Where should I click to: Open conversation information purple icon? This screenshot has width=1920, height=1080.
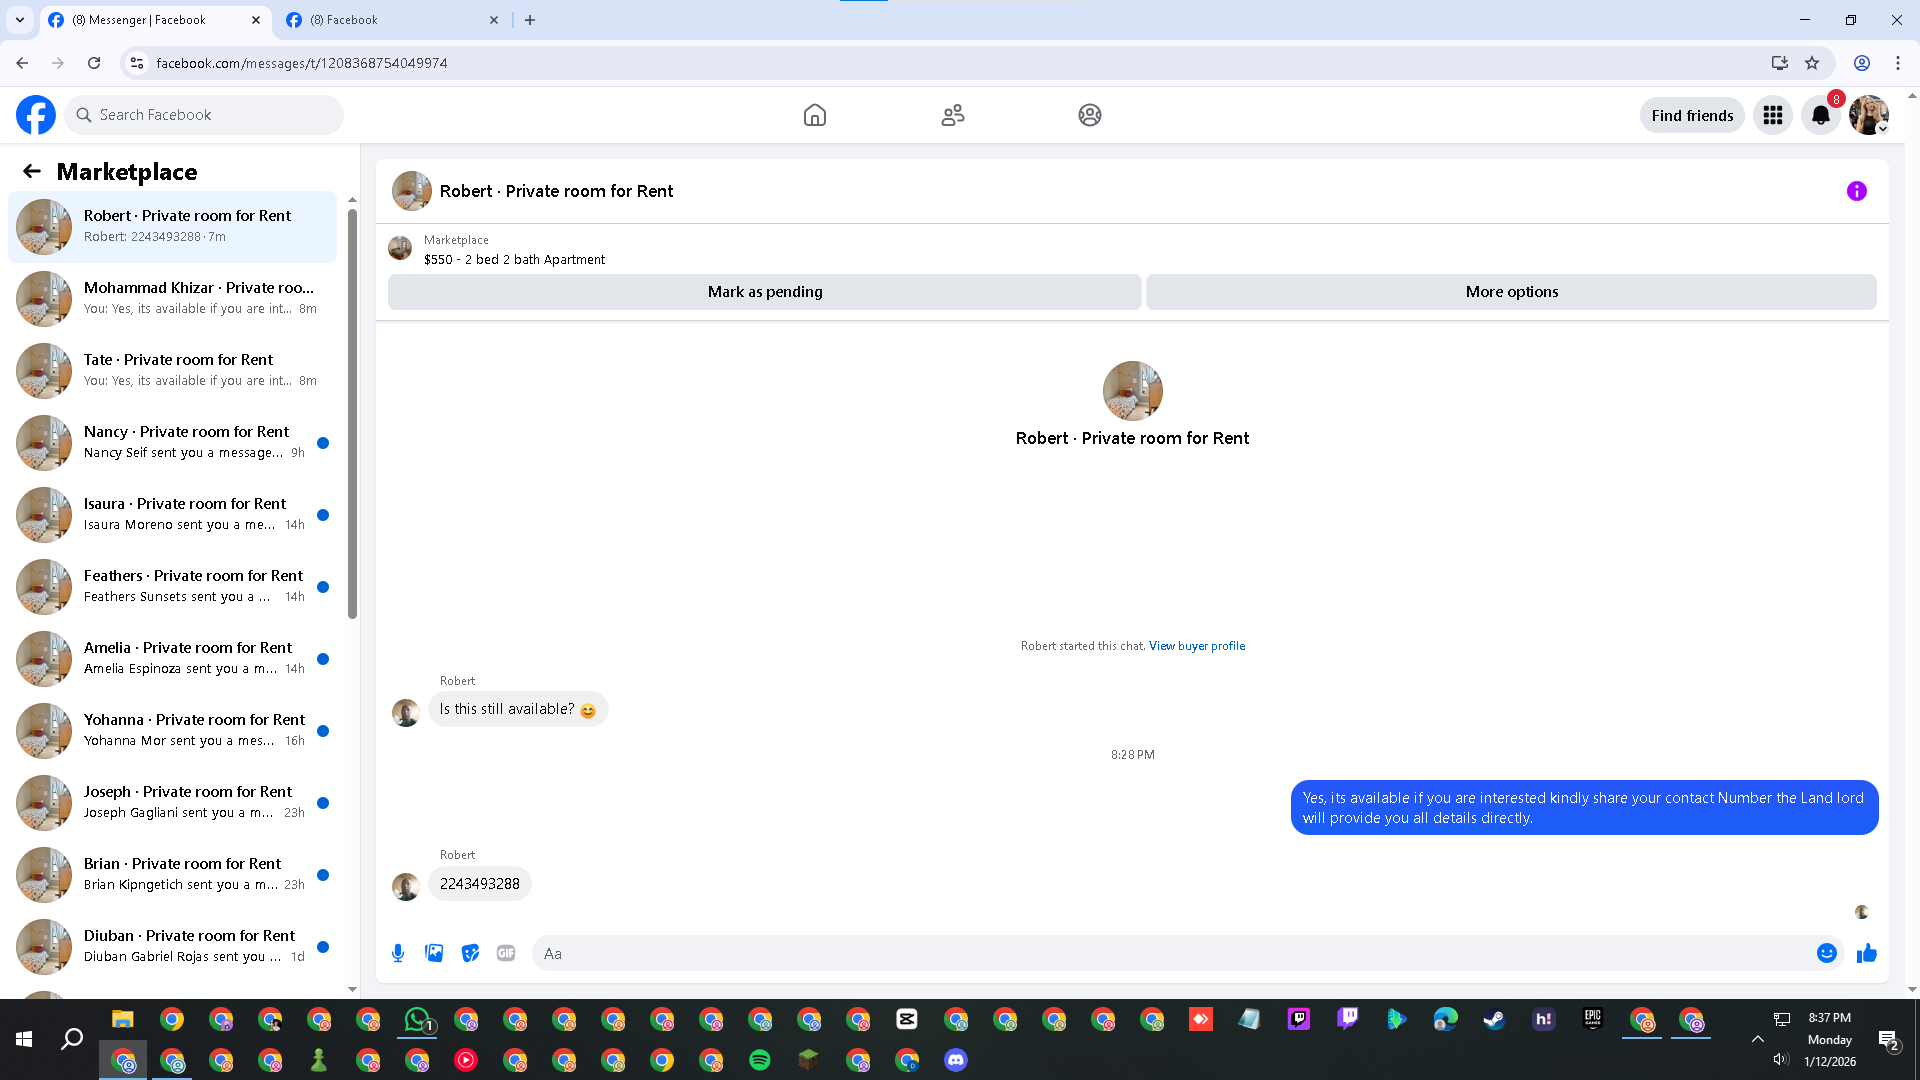(x=1856, y=191)
